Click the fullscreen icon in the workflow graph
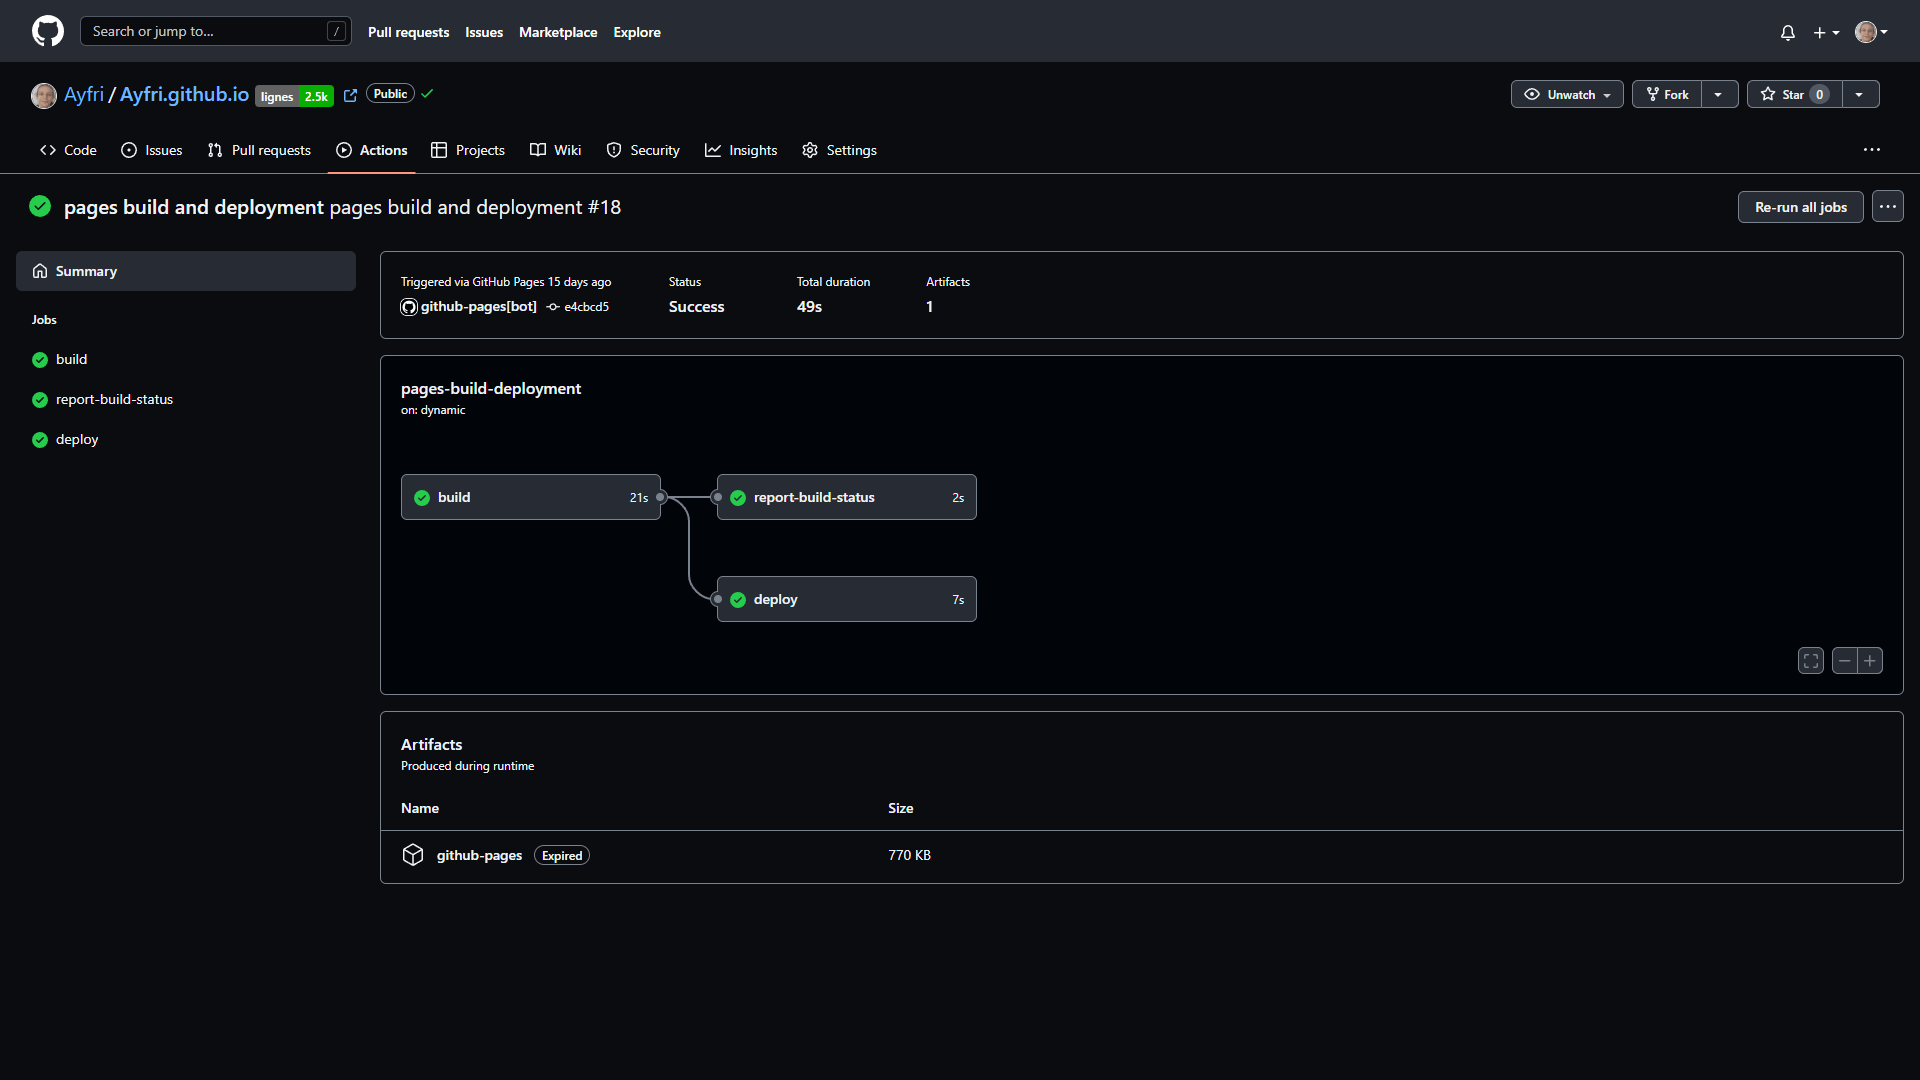The width and height of the screenshot is (1920, 1080). tap(1811, 661)
